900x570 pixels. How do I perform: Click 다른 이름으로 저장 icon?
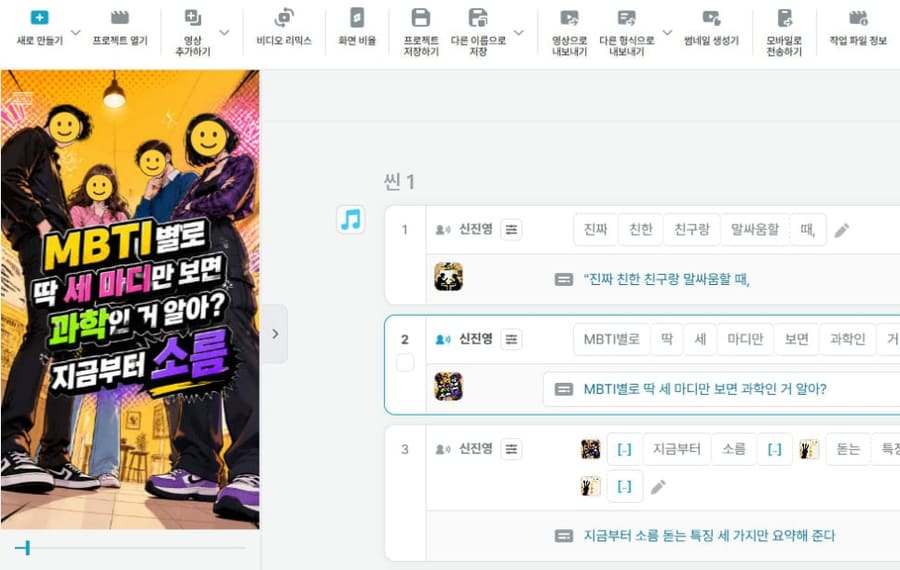tap(478, 18)
